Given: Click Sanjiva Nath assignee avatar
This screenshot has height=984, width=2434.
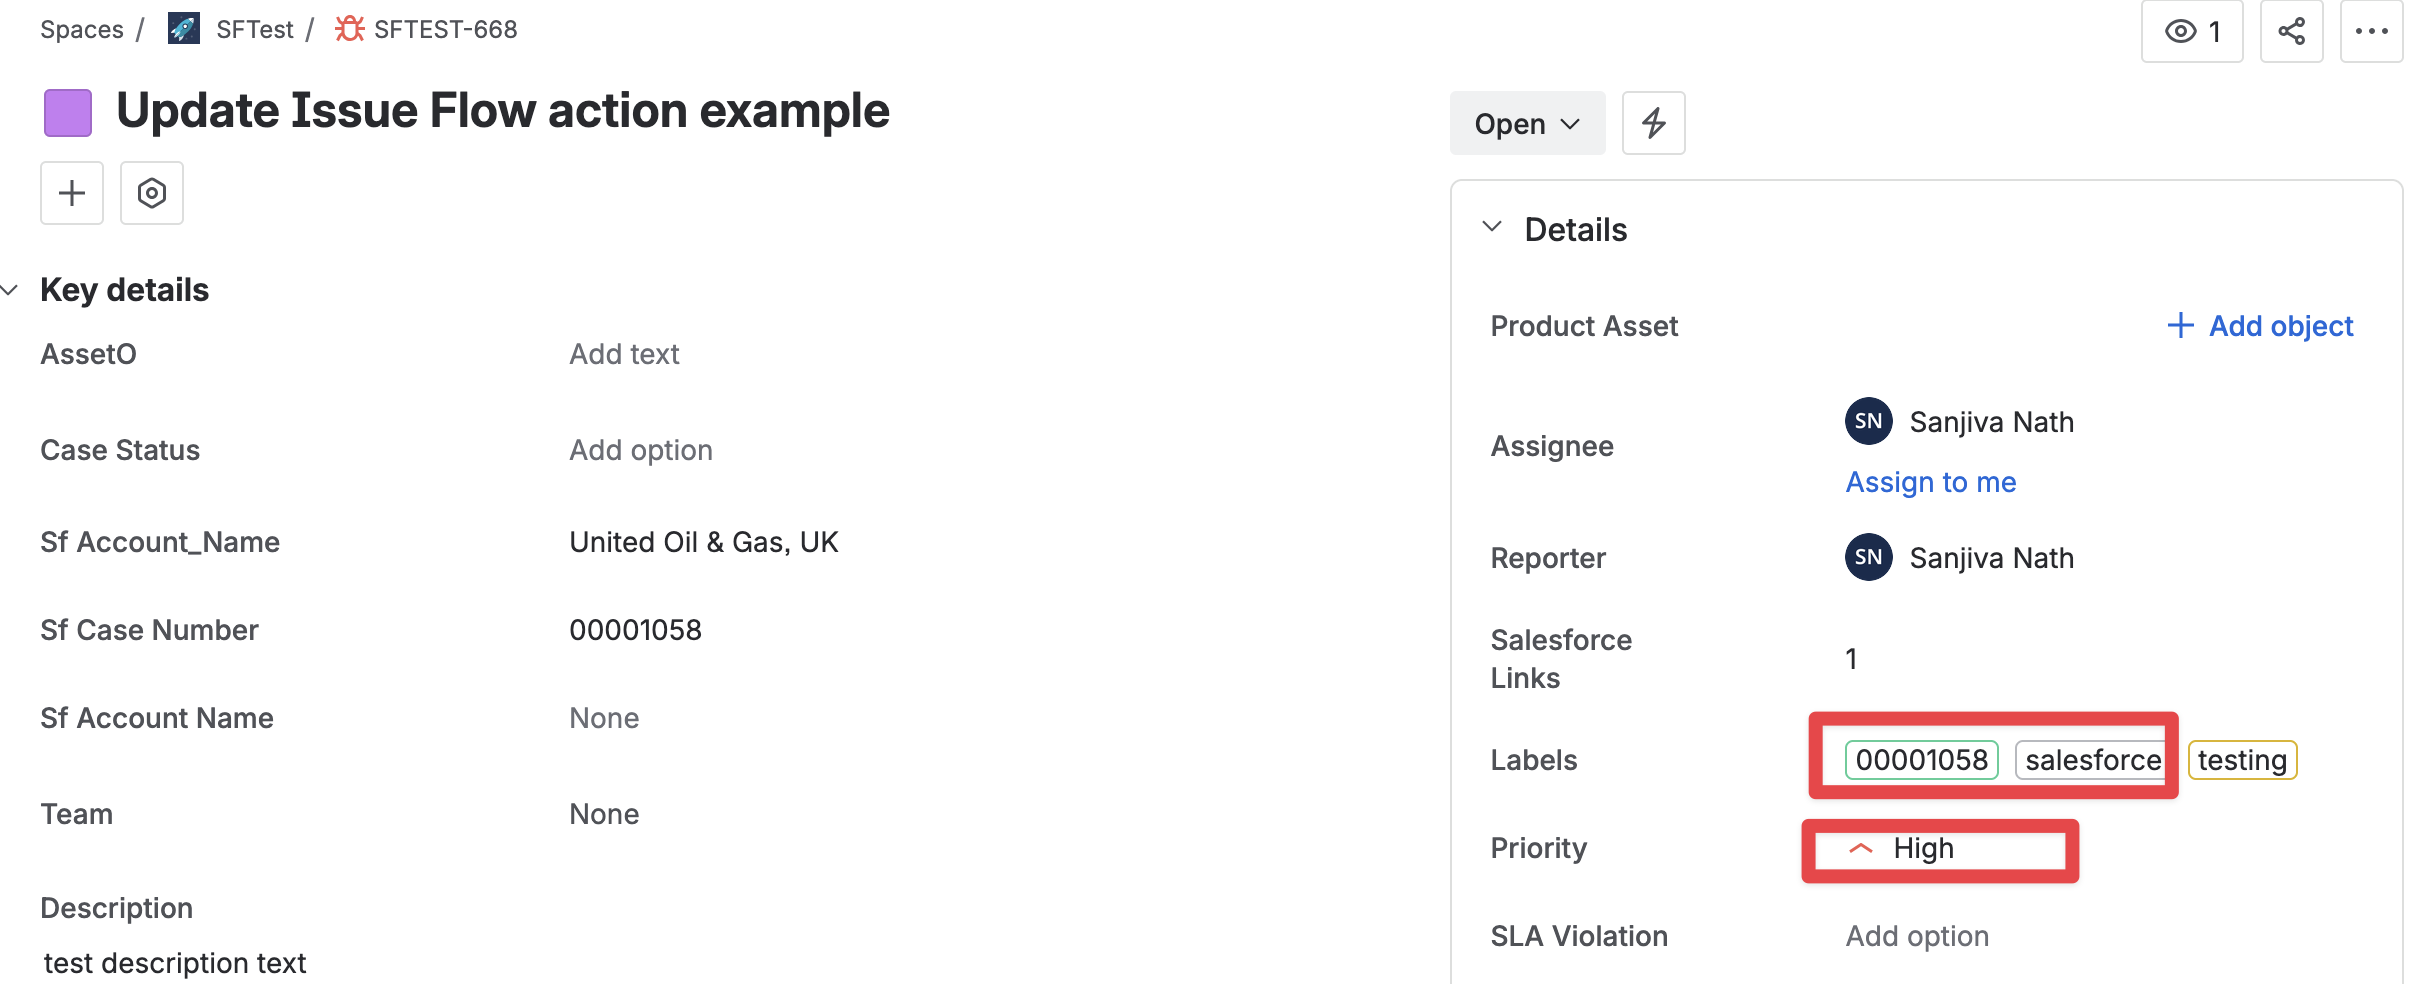Looking at the screenshot, I should pos(1868,421).
